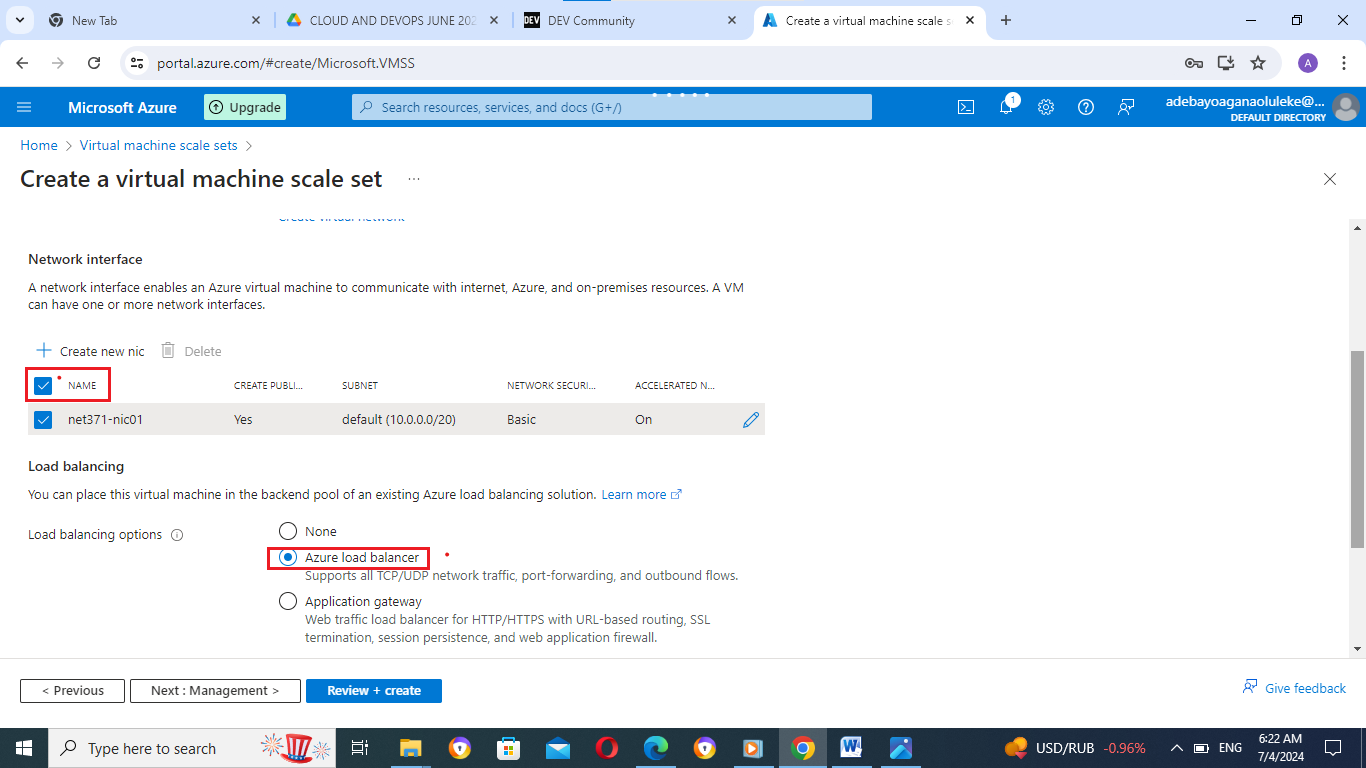Click the default (10.0.0.0/20) subnet cell
This screenshot has width=1366, height=768.
399,420
